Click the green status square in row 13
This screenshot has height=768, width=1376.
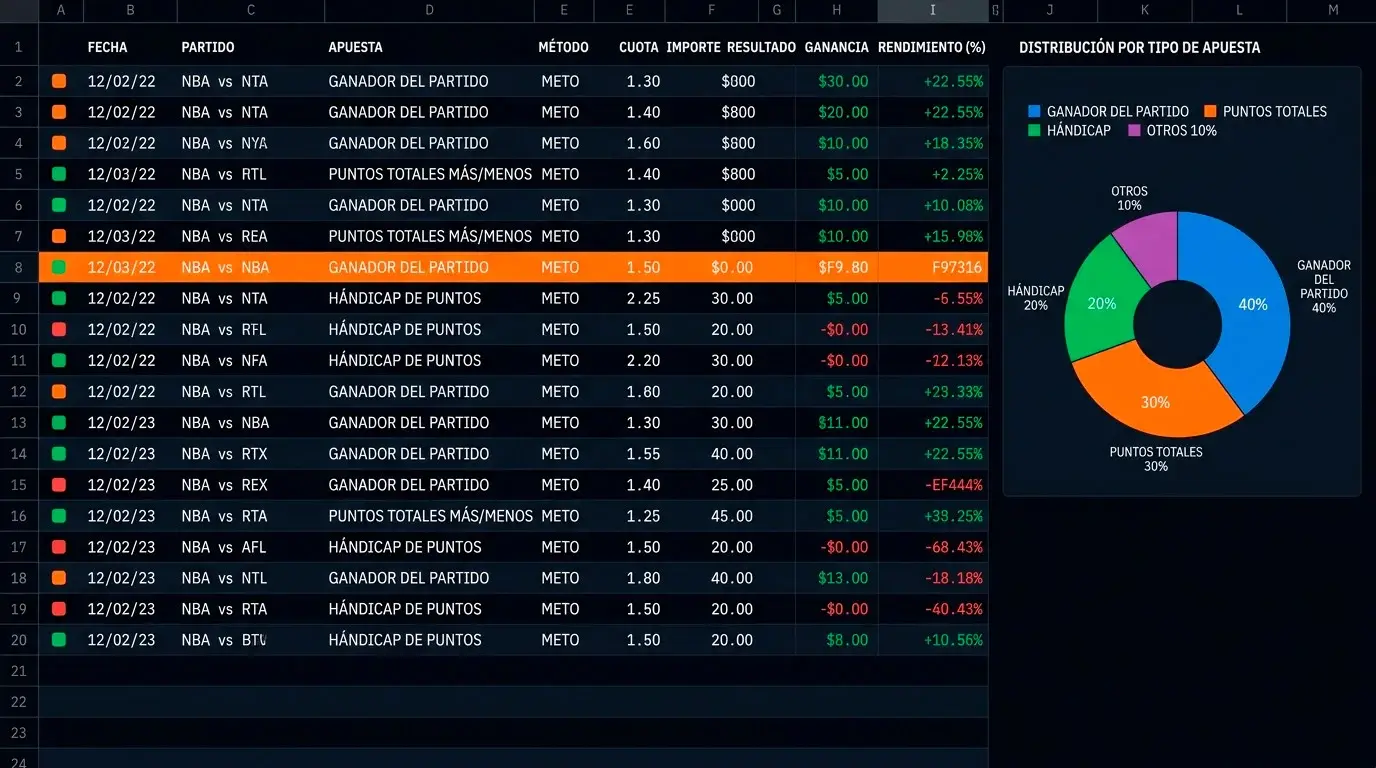(x=59, y=422)
